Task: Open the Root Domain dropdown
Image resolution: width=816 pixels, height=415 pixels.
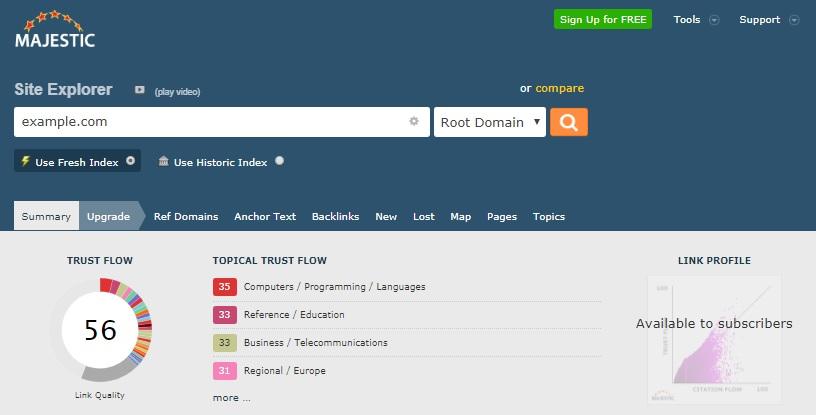Action: (x=490, y=122)
